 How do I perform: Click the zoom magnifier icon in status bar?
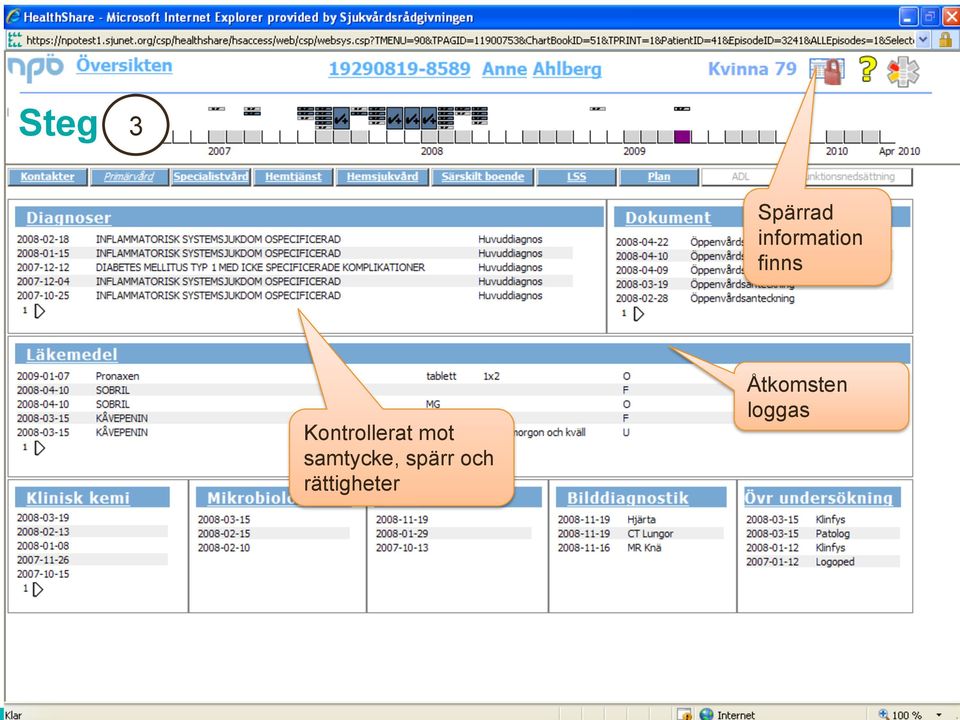click(x=883, y=714)
